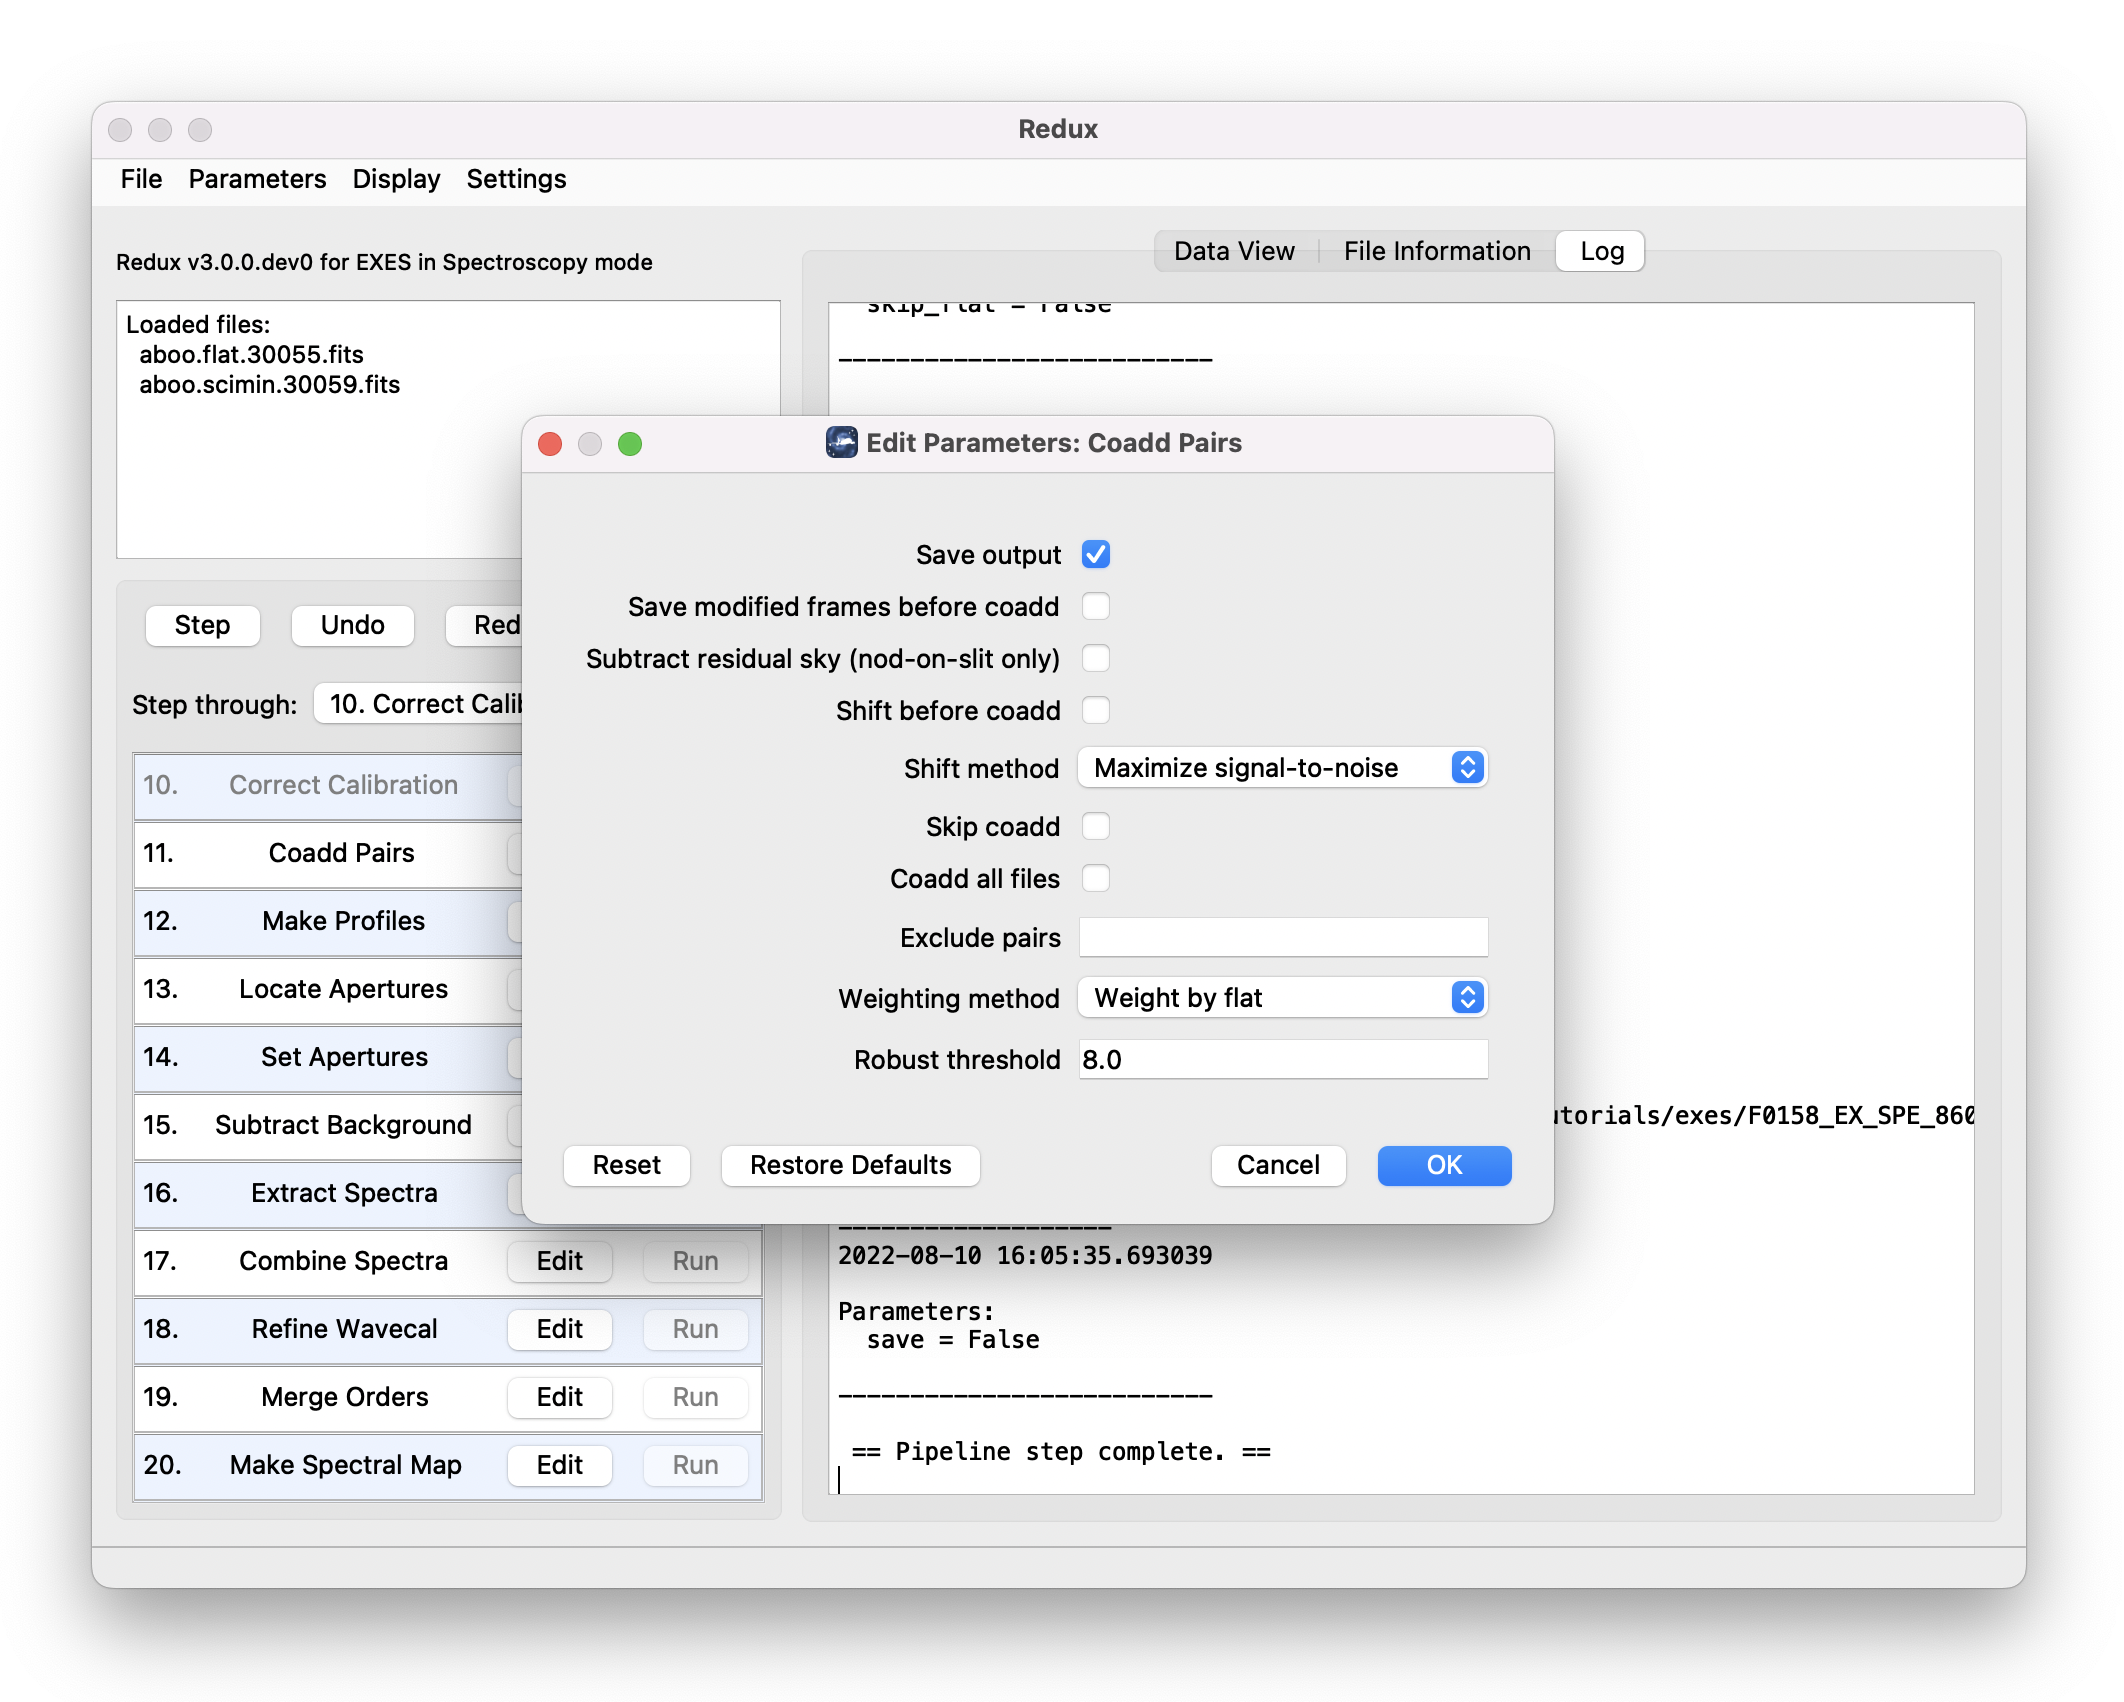Open the Display menu
The width and height of the screenshot is (2124, 1702).
click(x=396, y=178)
